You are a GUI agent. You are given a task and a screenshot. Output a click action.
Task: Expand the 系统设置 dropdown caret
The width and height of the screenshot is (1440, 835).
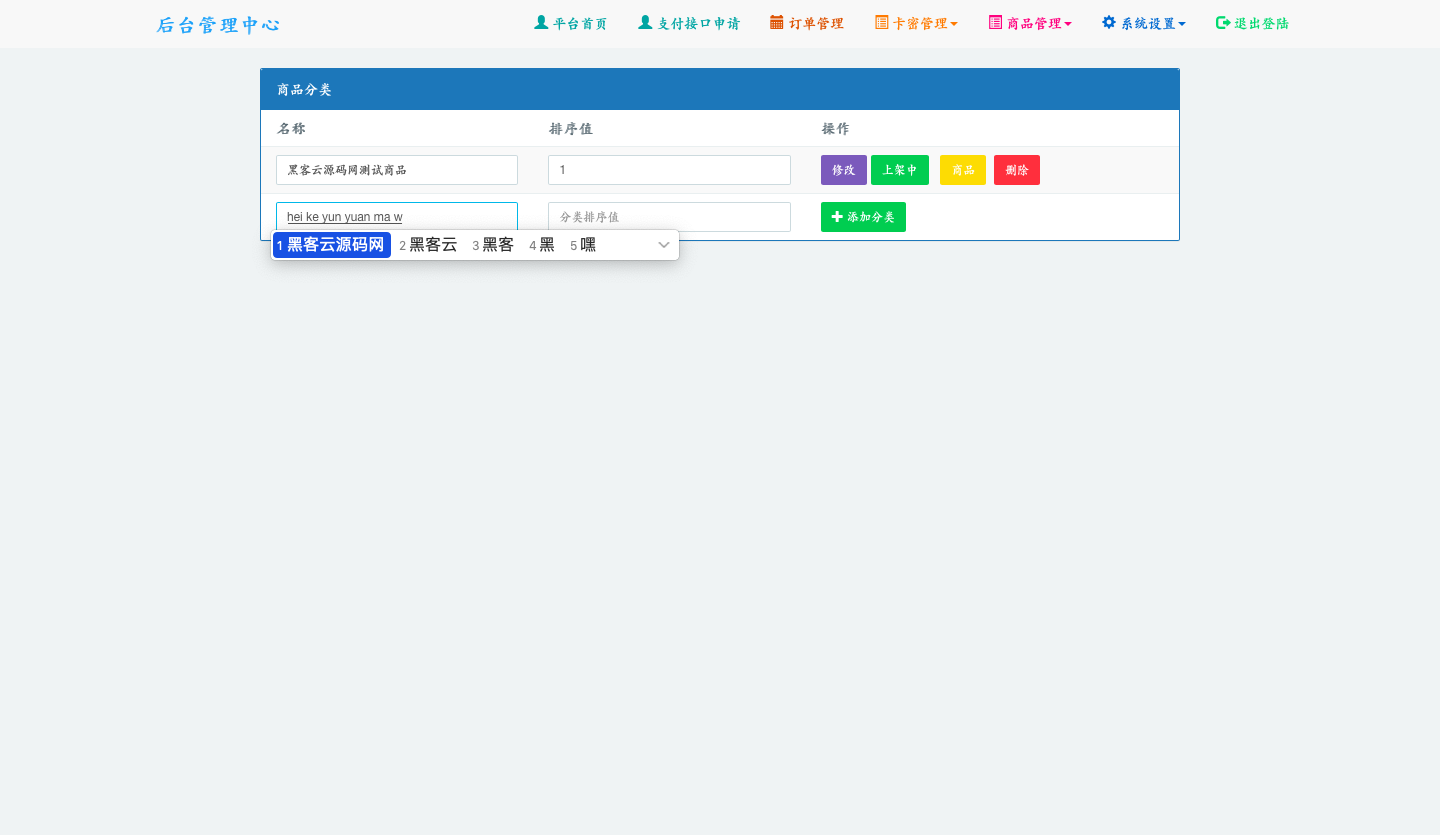coord(1182,24)
